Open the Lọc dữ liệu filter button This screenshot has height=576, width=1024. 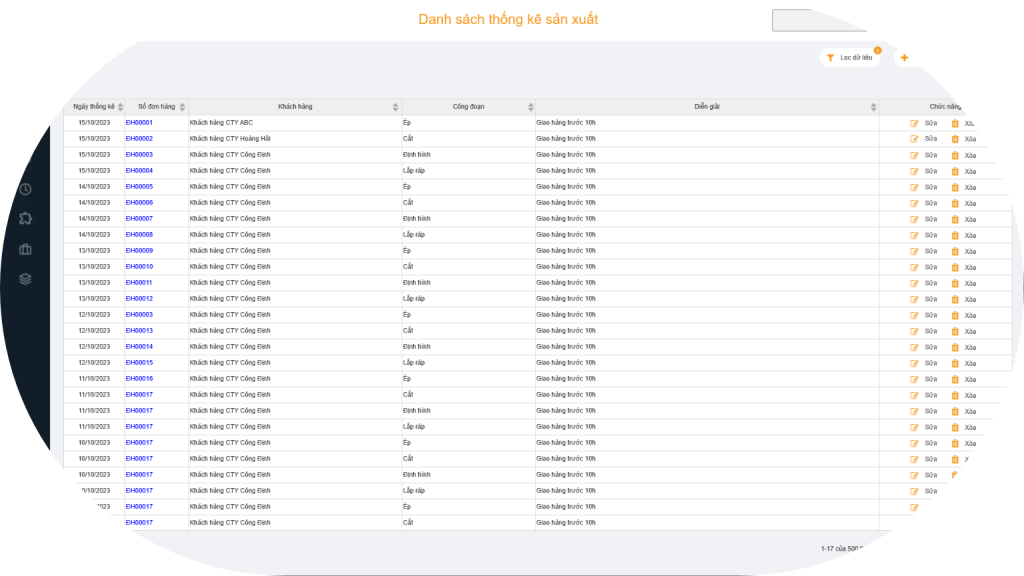[x=849, y=58]
